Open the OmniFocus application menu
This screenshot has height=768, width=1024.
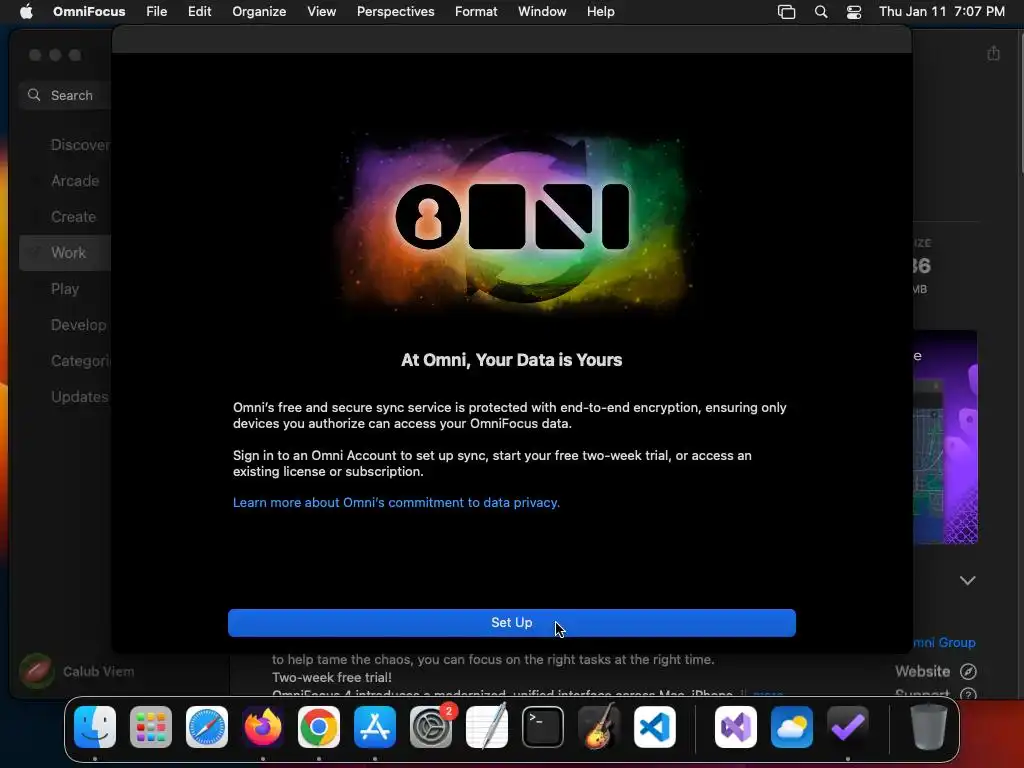[x=89, y=11]
